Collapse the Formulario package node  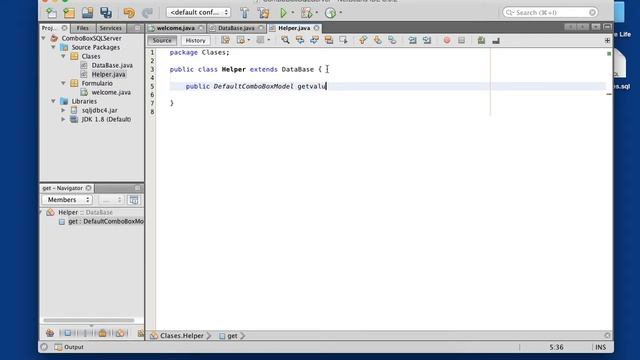[x=63, y=83]
